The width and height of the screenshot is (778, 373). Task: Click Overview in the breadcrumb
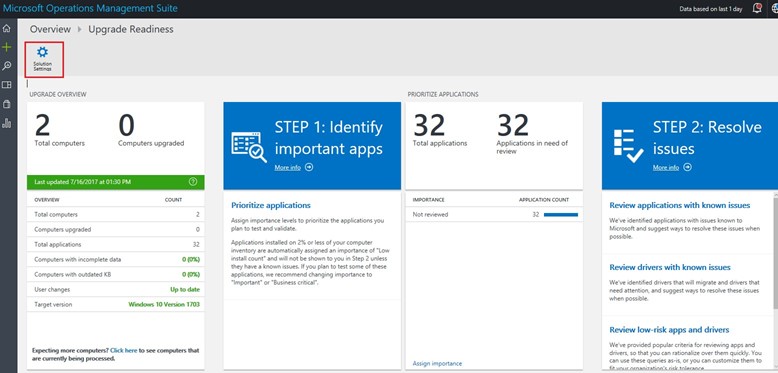tap(50, 29)
